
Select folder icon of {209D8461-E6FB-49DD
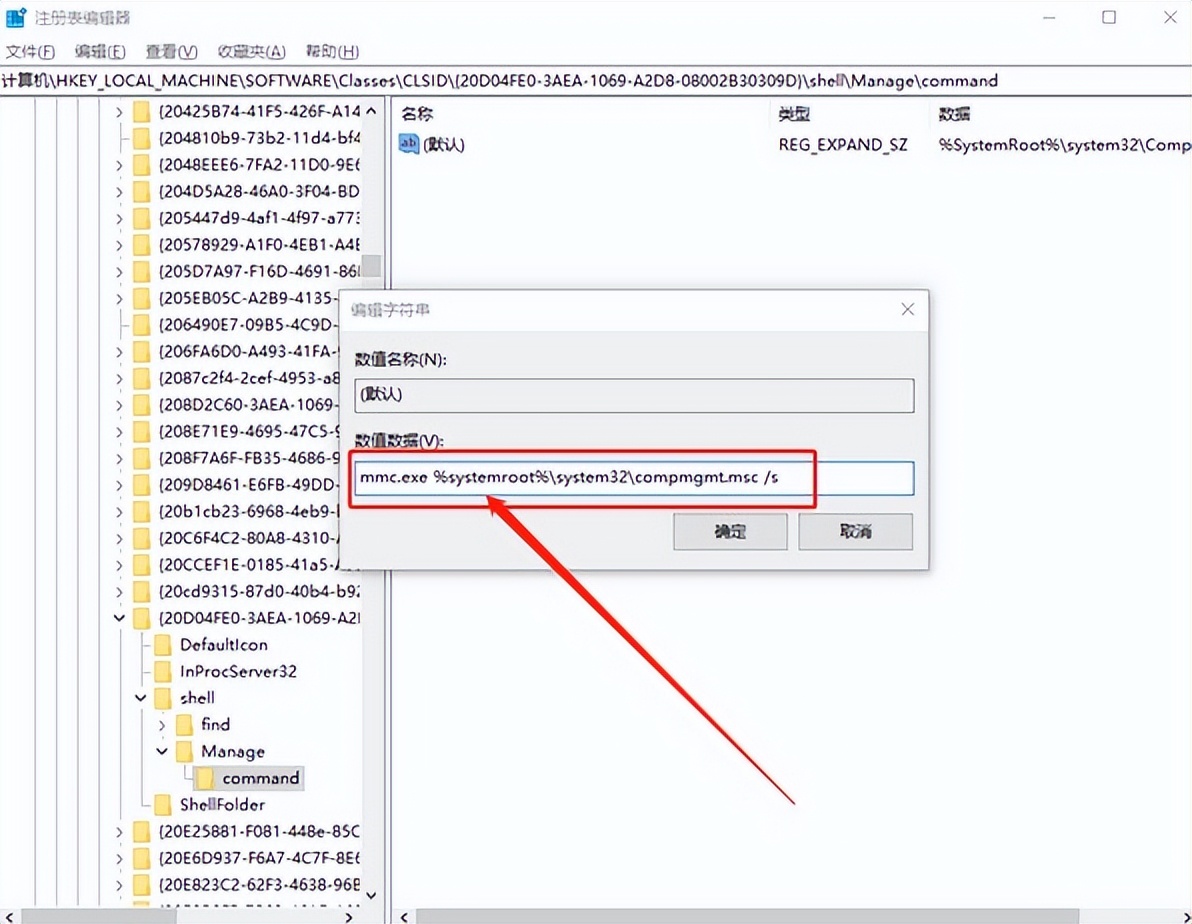[x=141, y=485]
